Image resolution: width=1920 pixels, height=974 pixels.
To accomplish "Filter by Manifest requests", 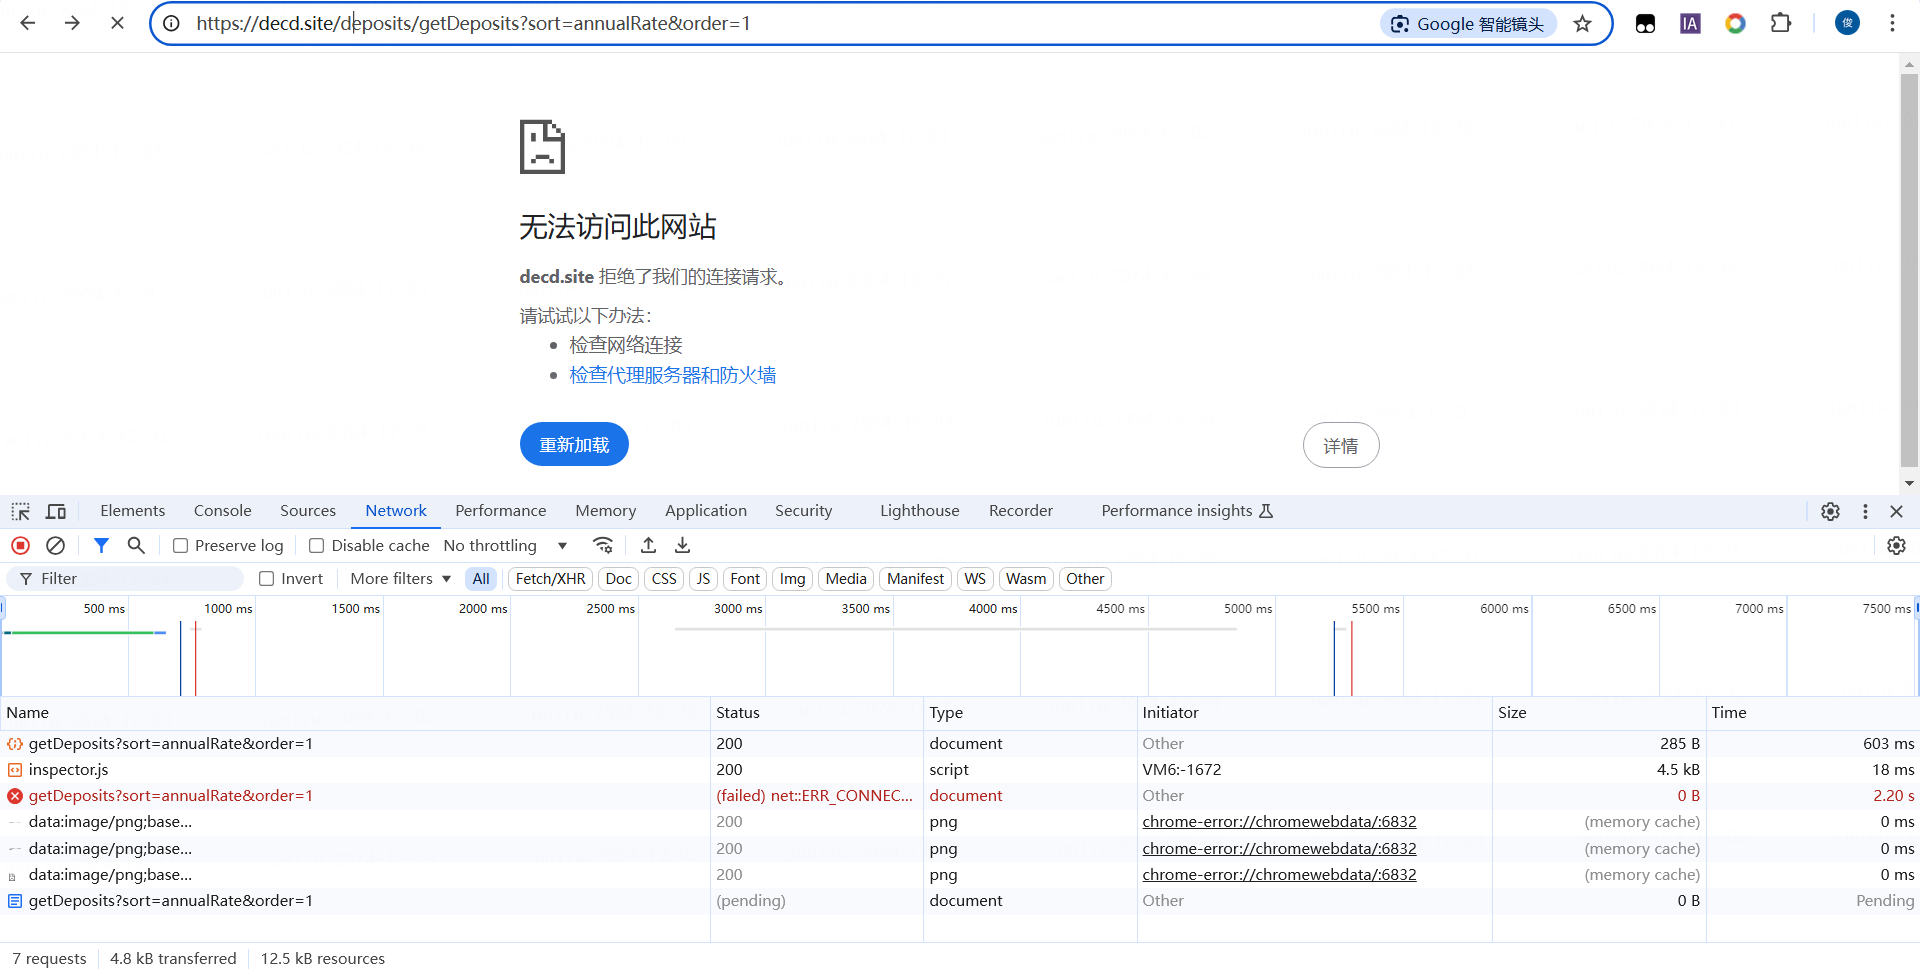I will coord(916,579).
